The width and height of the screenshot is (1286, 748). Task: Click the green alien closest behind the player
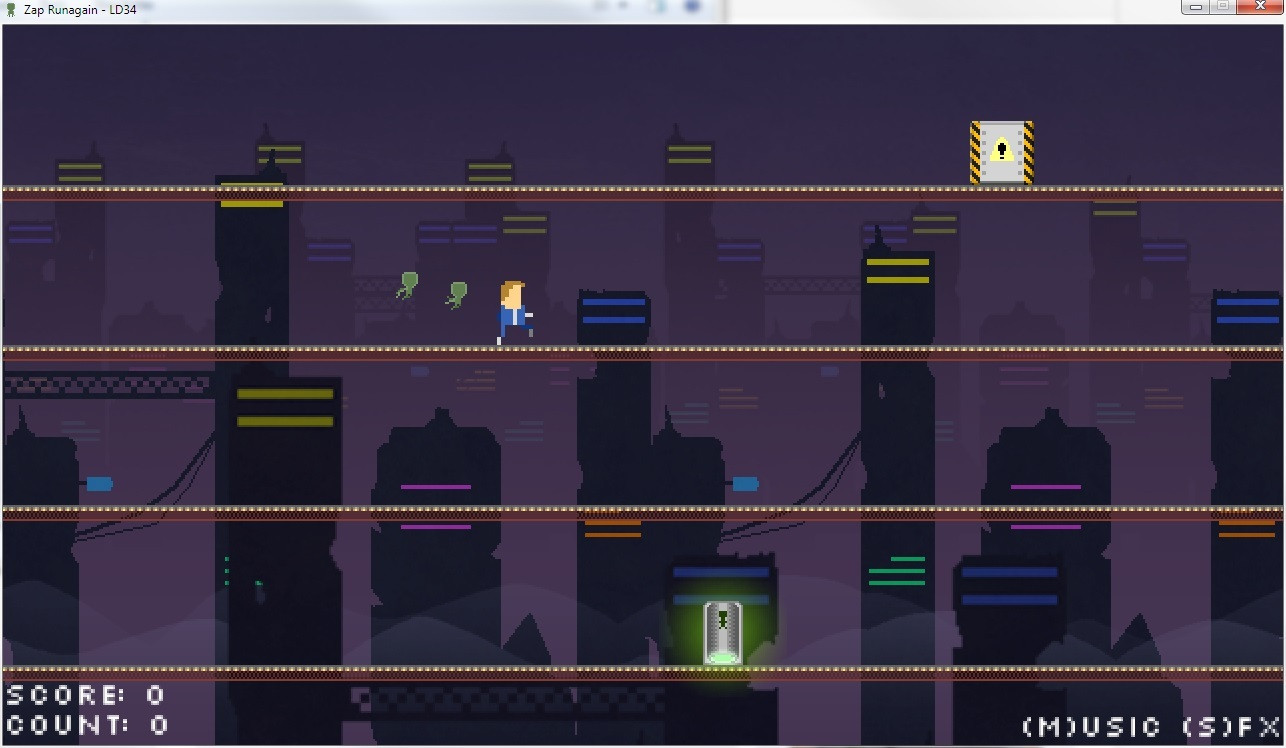457,295
